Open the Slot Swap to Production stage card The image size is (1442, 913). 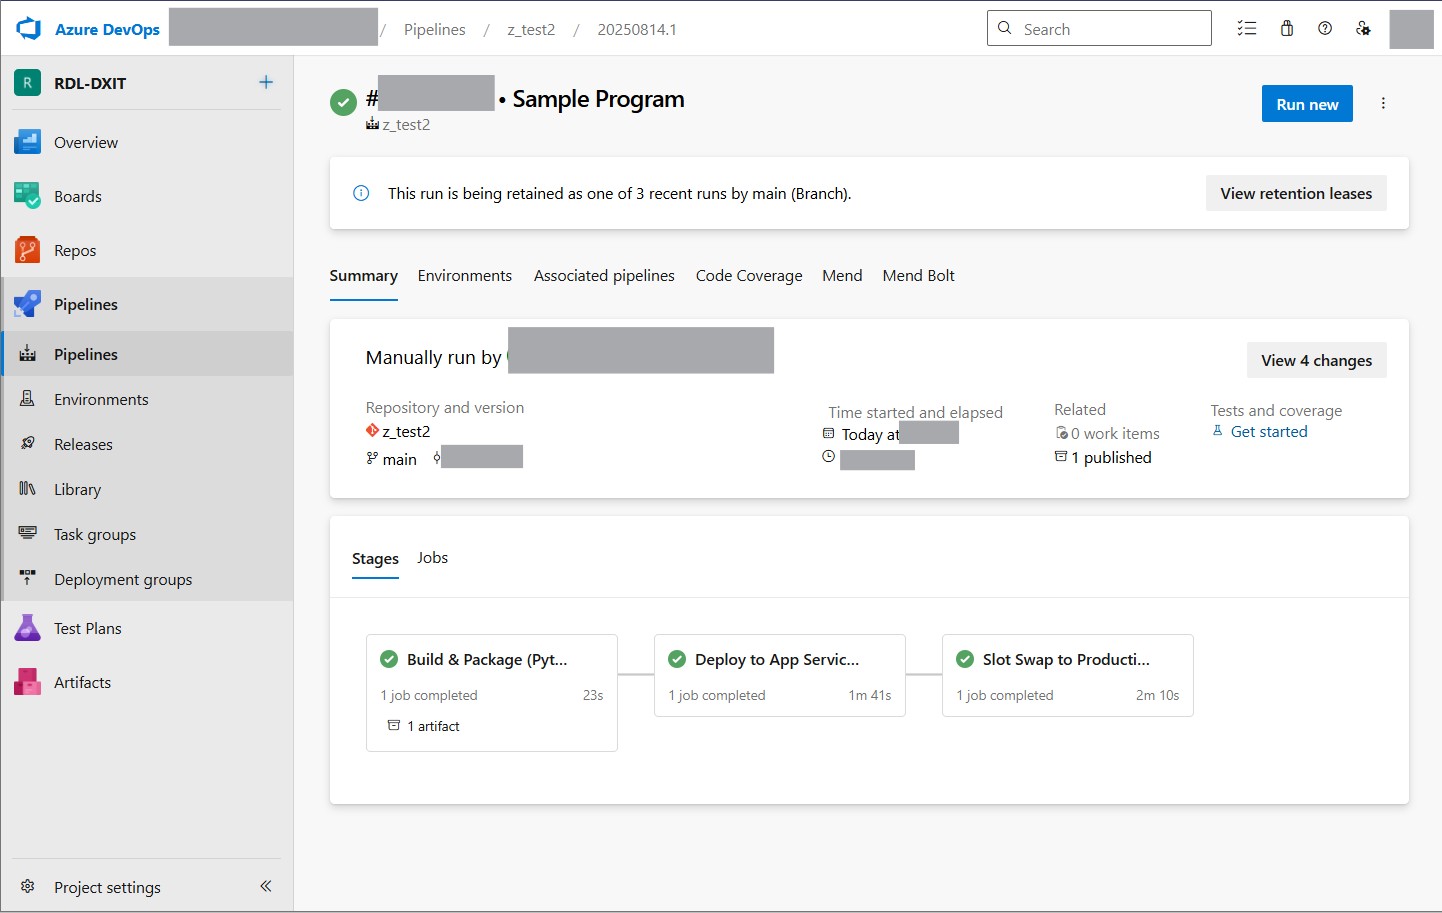[x=1068, y=676]
